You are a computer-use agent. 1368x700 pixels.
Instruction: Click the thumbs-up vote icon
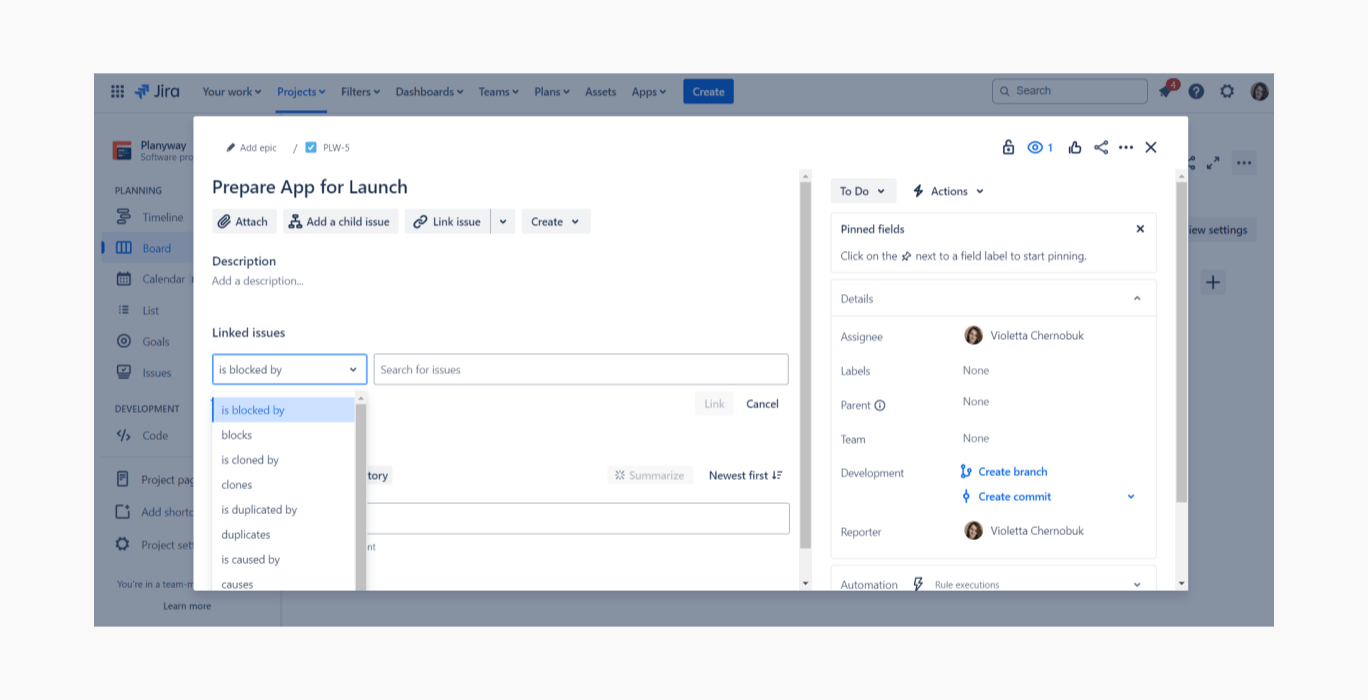tap(1075, 147)
